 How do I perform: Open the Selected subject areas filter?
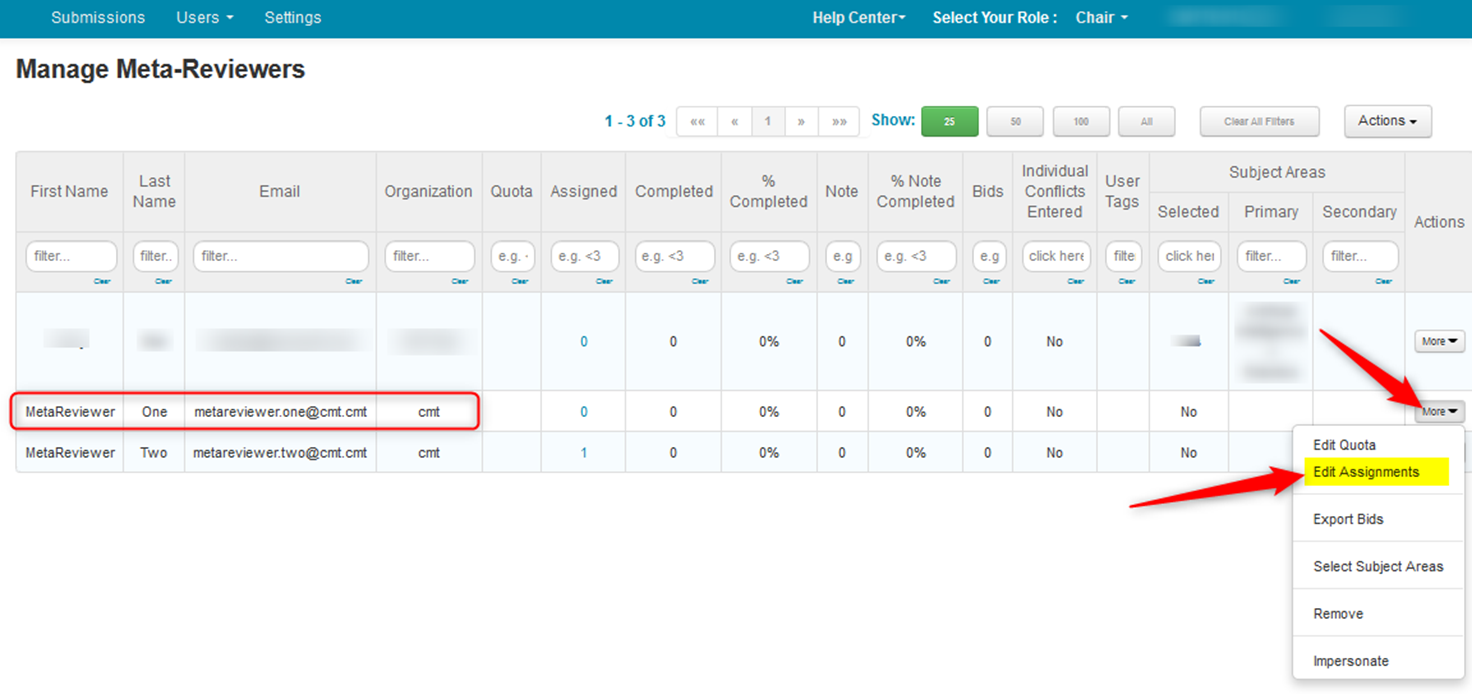(x=1189, y=256)
